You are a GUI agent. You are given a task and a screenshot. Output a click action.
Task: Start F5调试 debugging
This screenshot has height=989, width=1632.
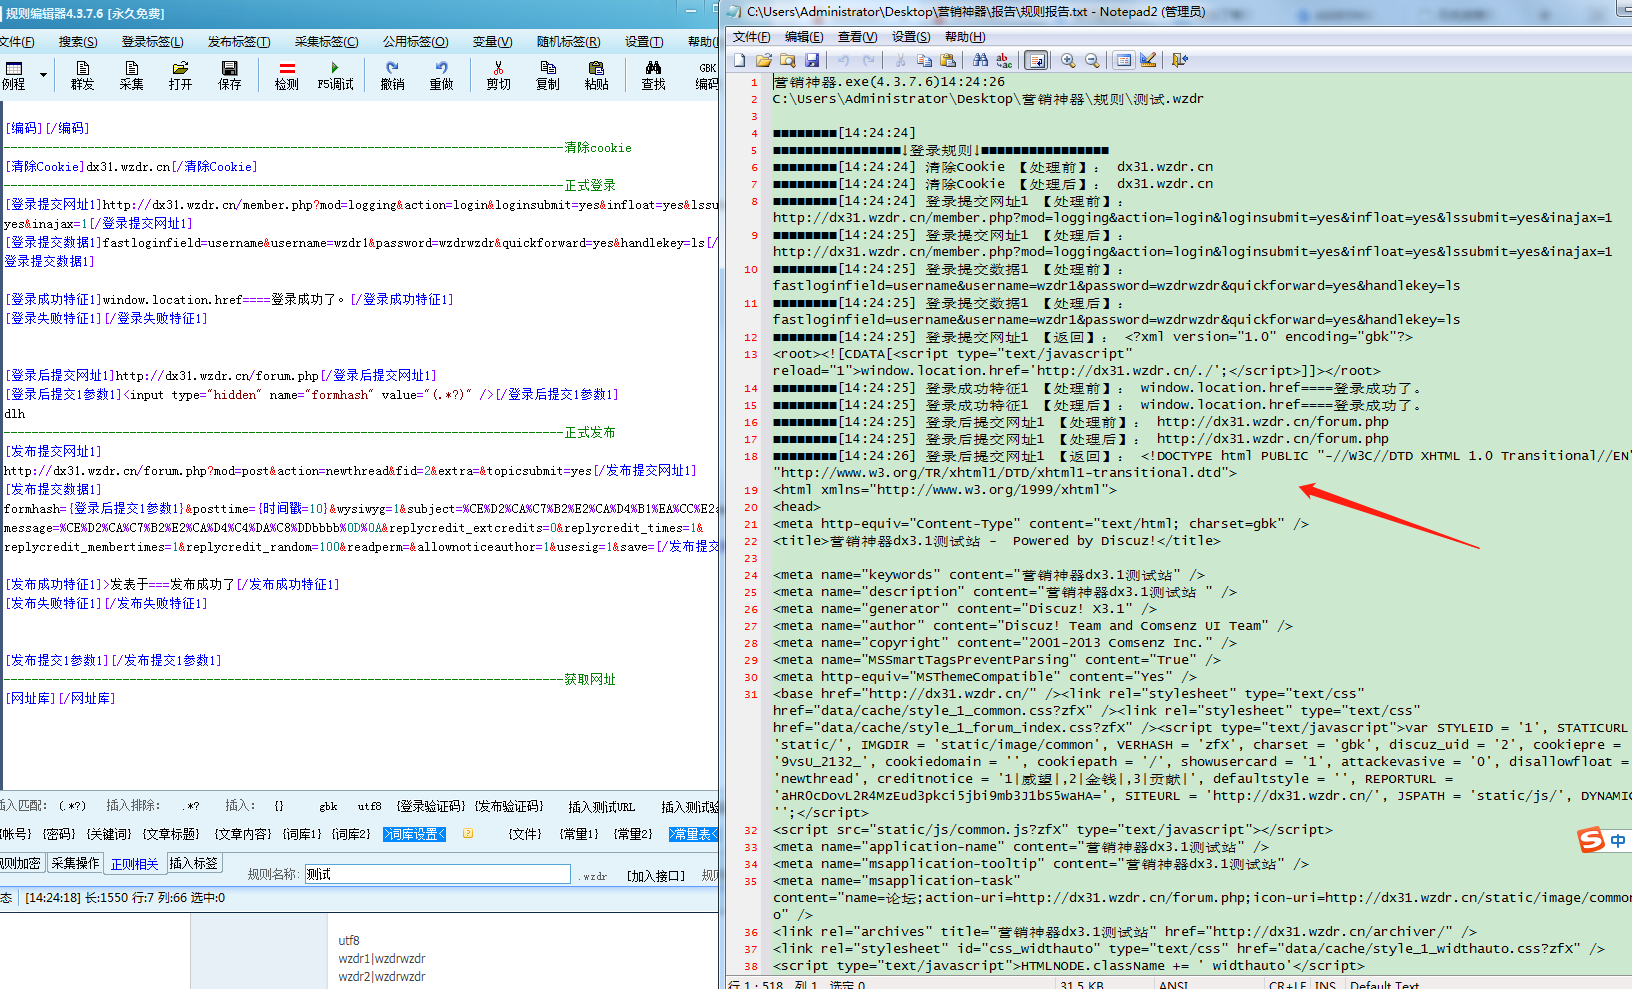335,75
